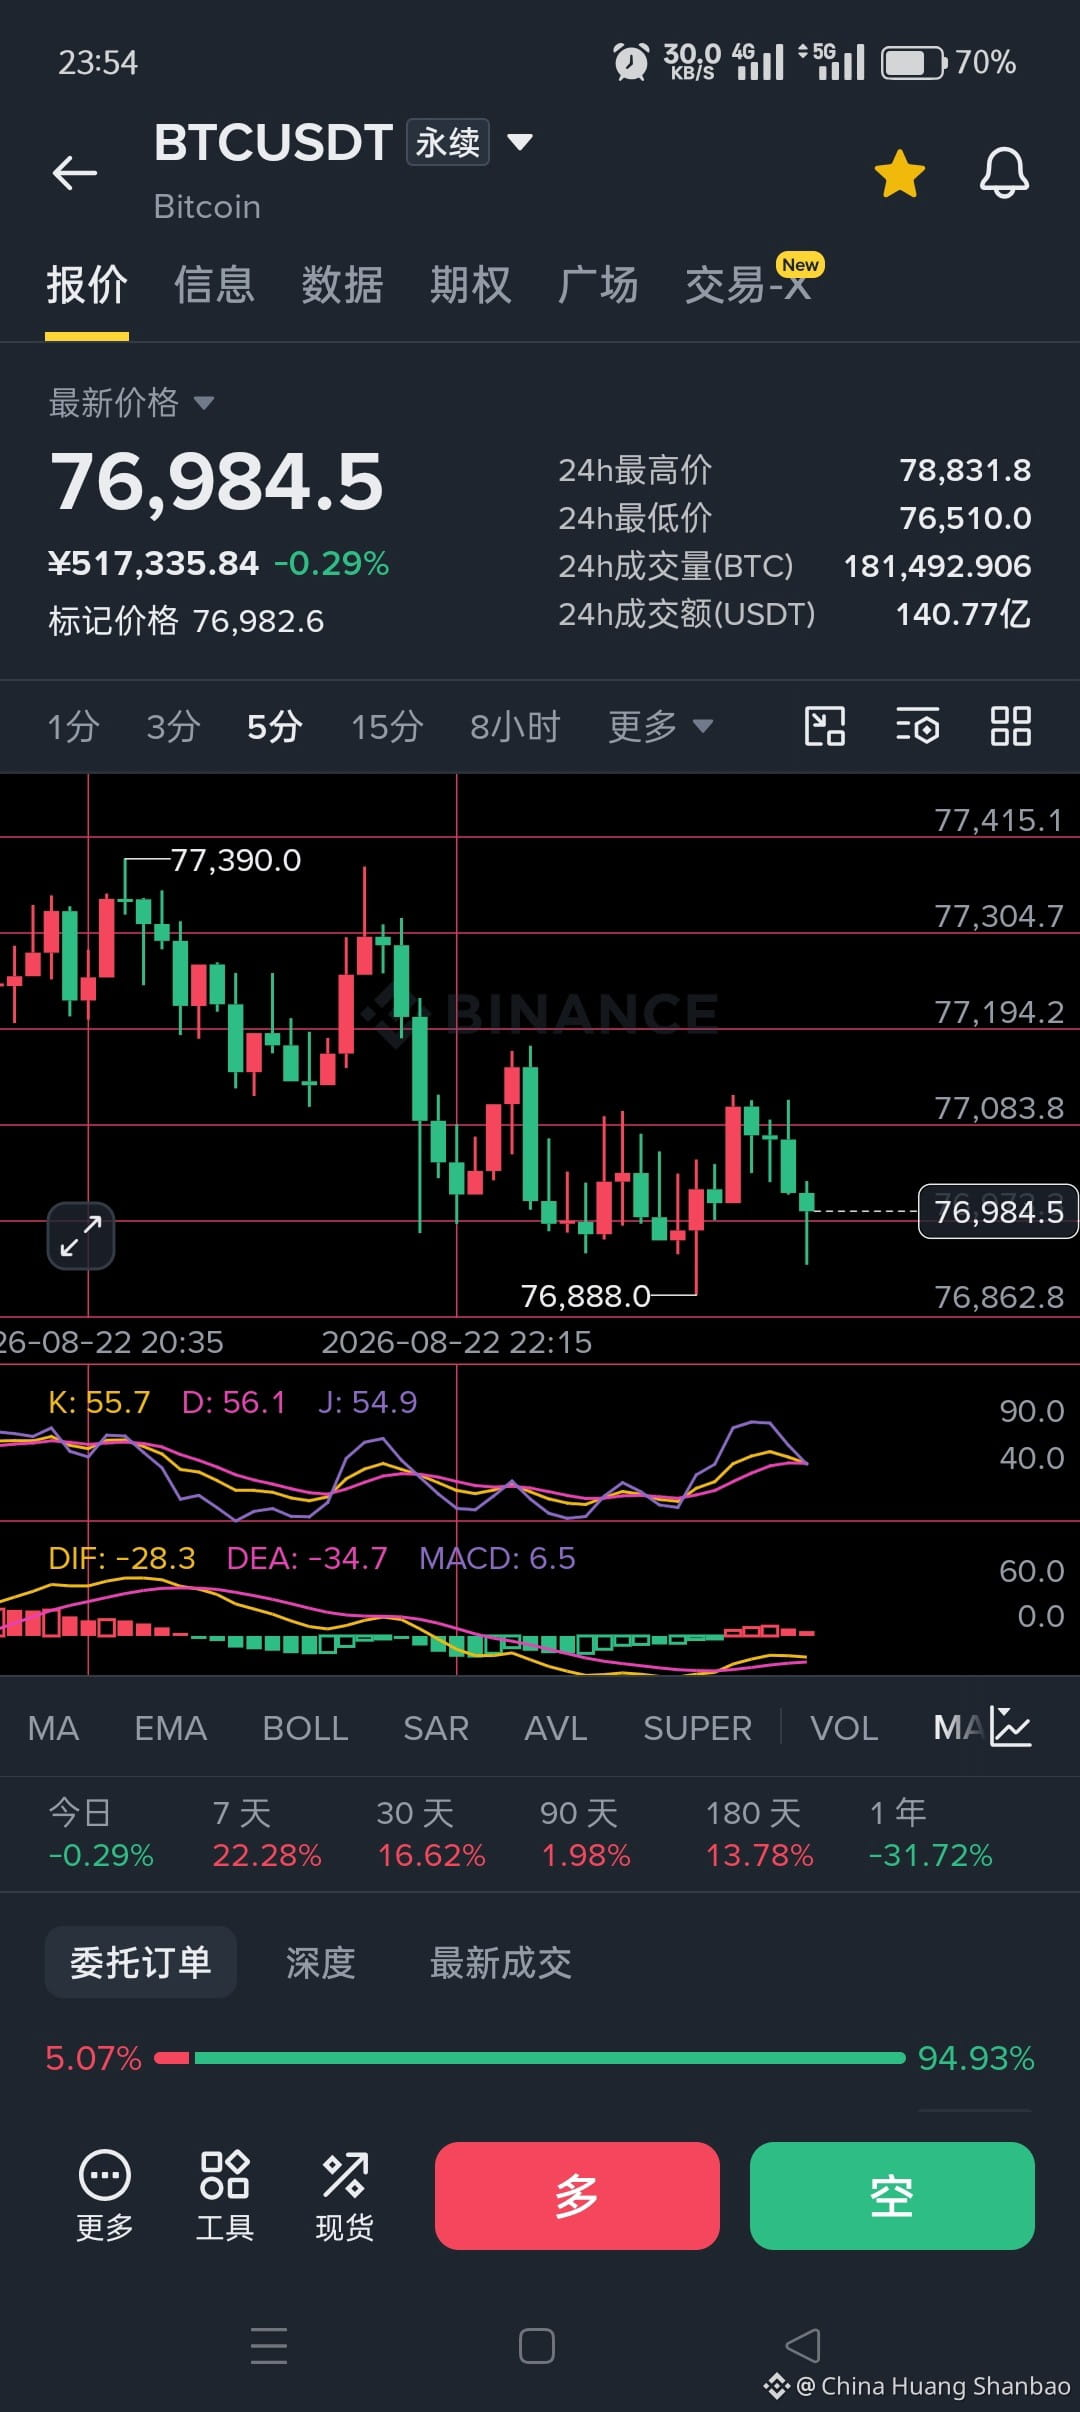This screenshot has height=2412, width=1080.
Task: Open Android recent apps menu button
Action: pyautogui.click(x=269, y=2345)
